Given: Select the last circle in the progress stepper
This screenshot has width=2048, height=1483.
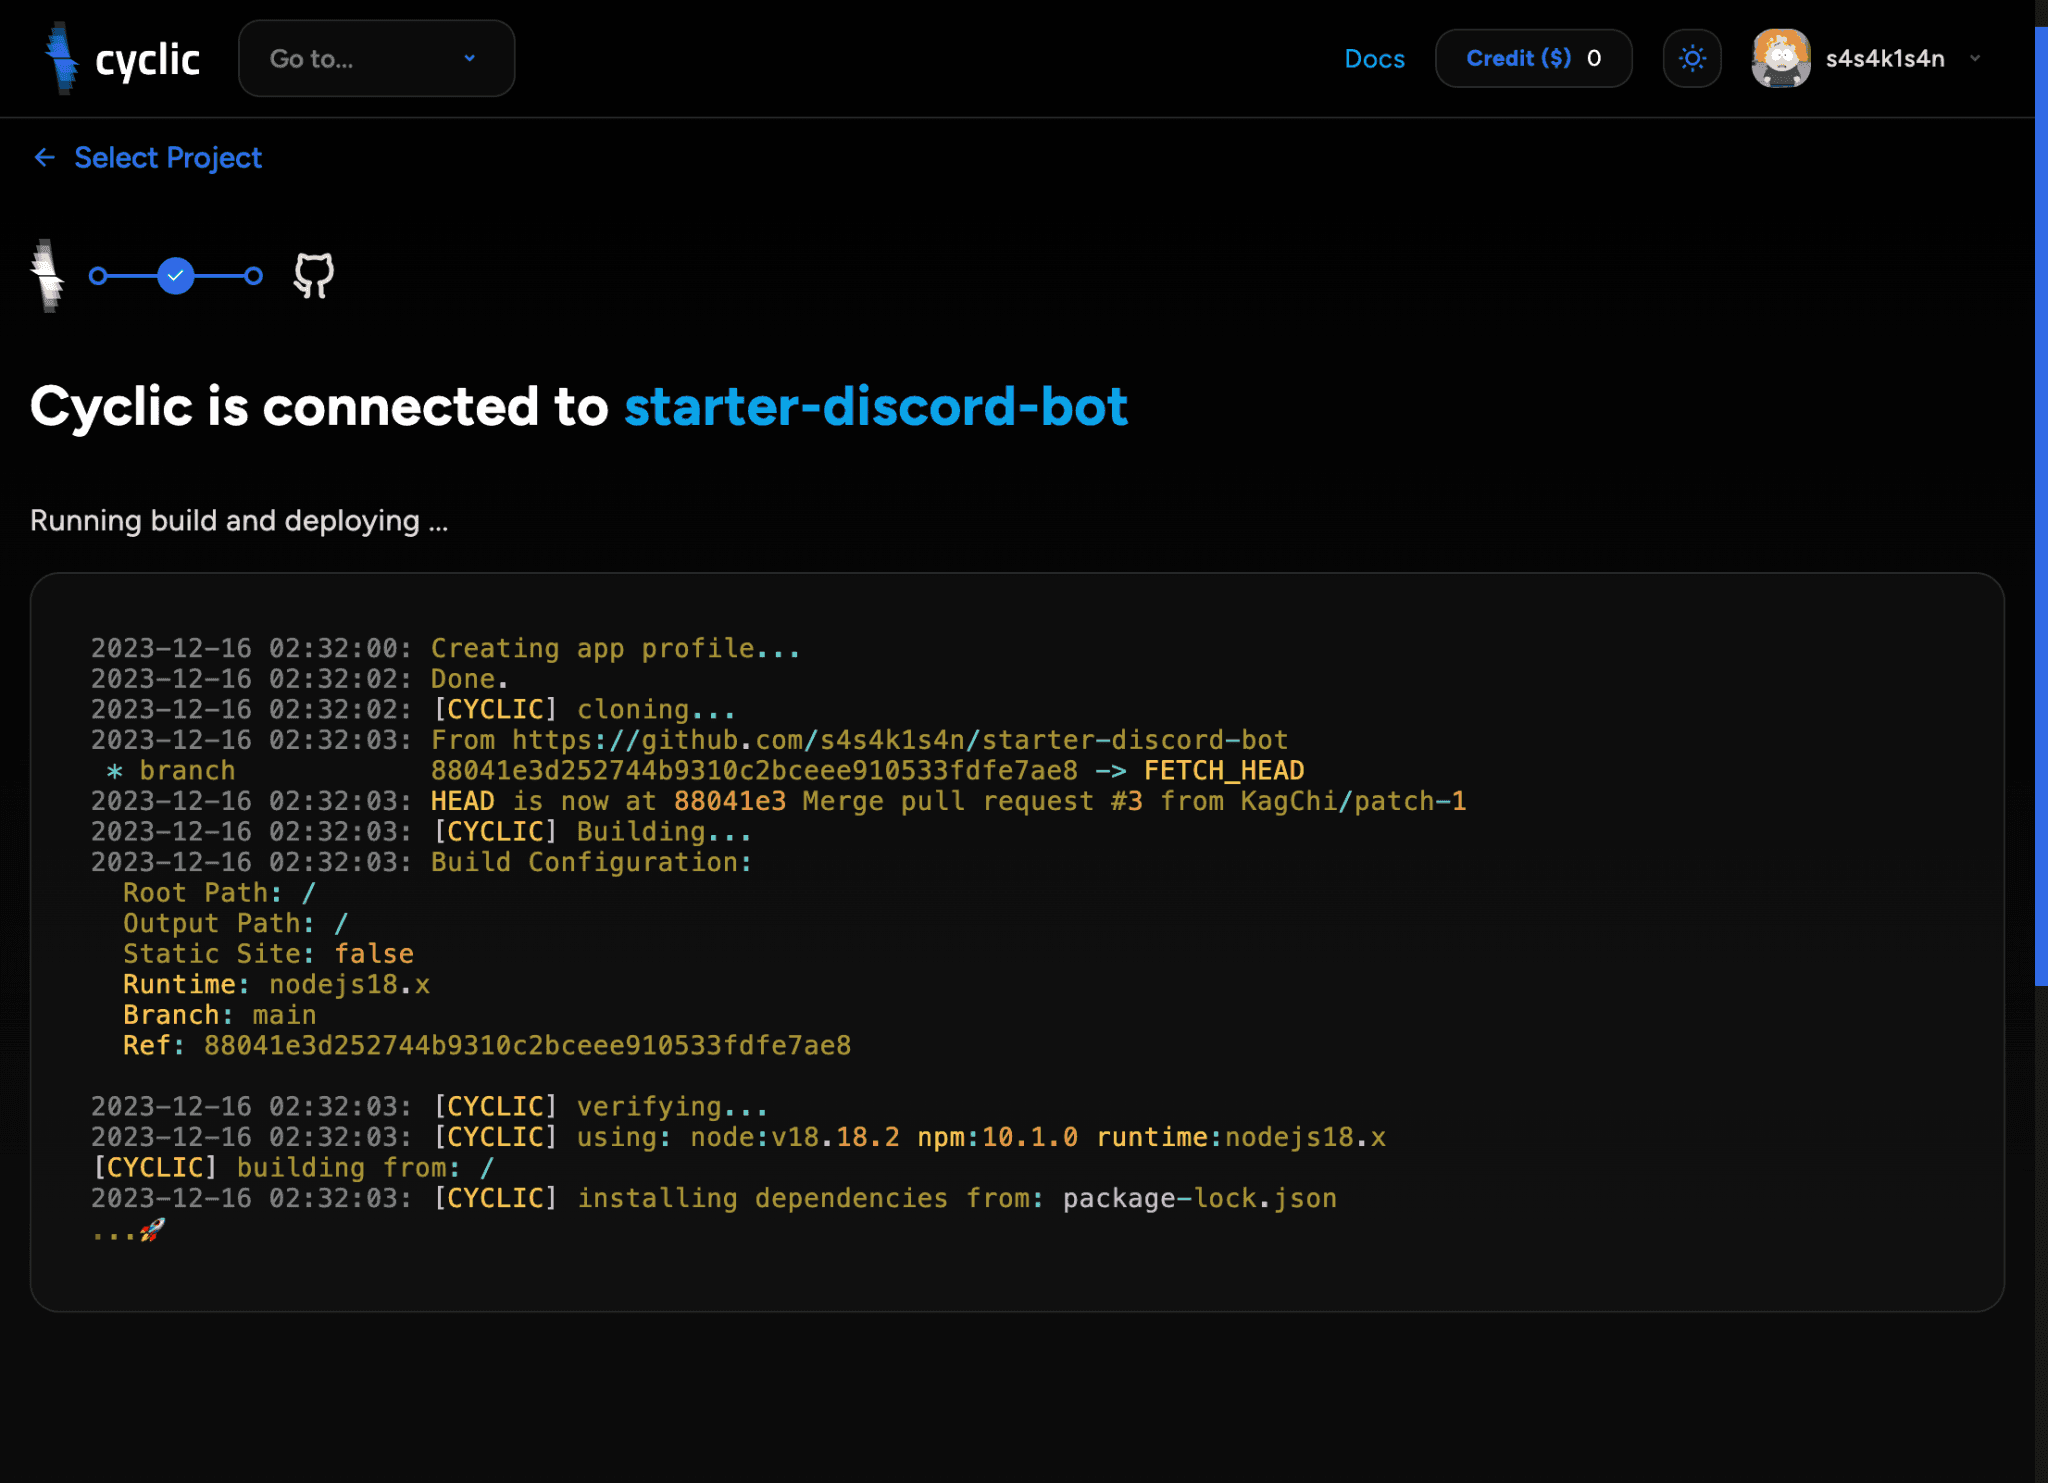Looking at the screenshot, I should coord(253,276).
